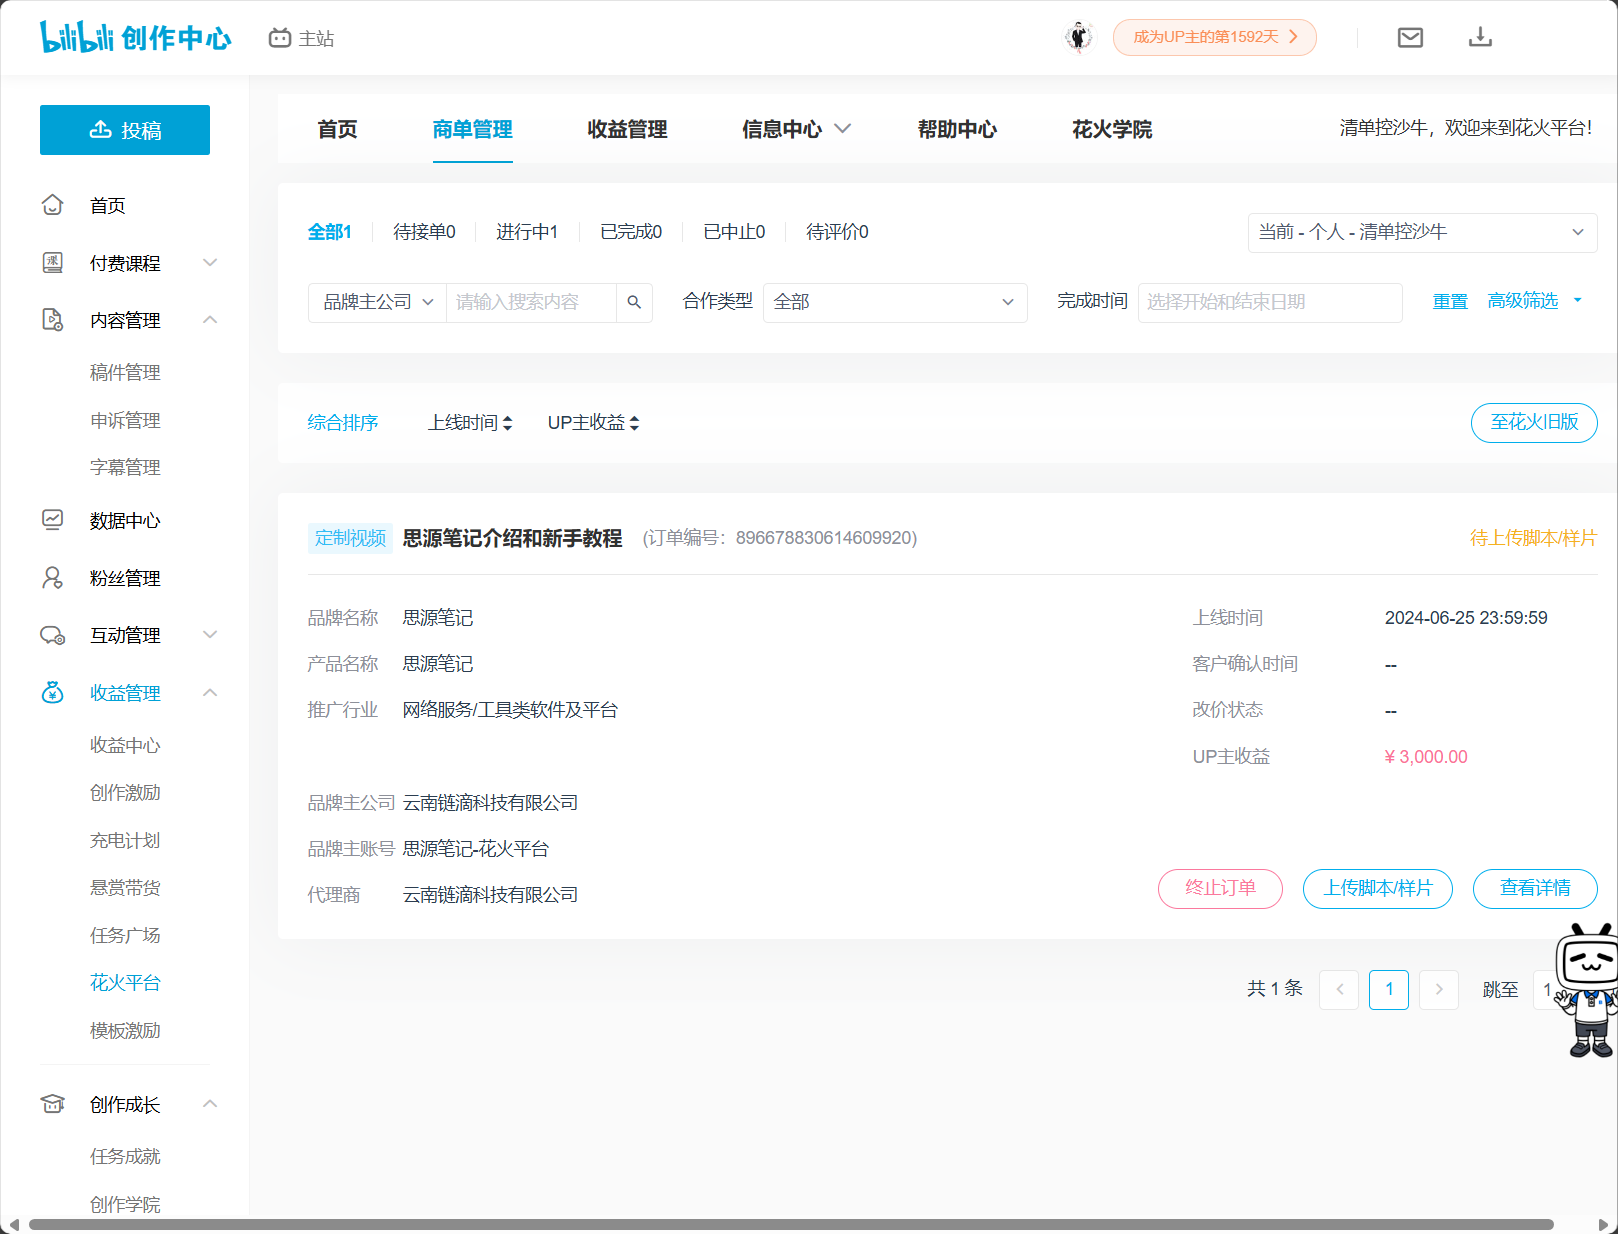Click 重置 to reset filters
Viewport: 1618px width, 1234px height.
pos(1450,301)
